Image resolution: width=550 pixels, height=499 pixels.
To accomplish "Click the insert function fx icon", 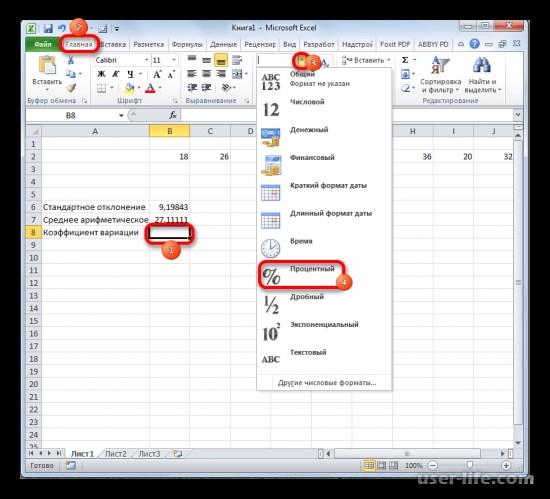I will tap(173, 115).
